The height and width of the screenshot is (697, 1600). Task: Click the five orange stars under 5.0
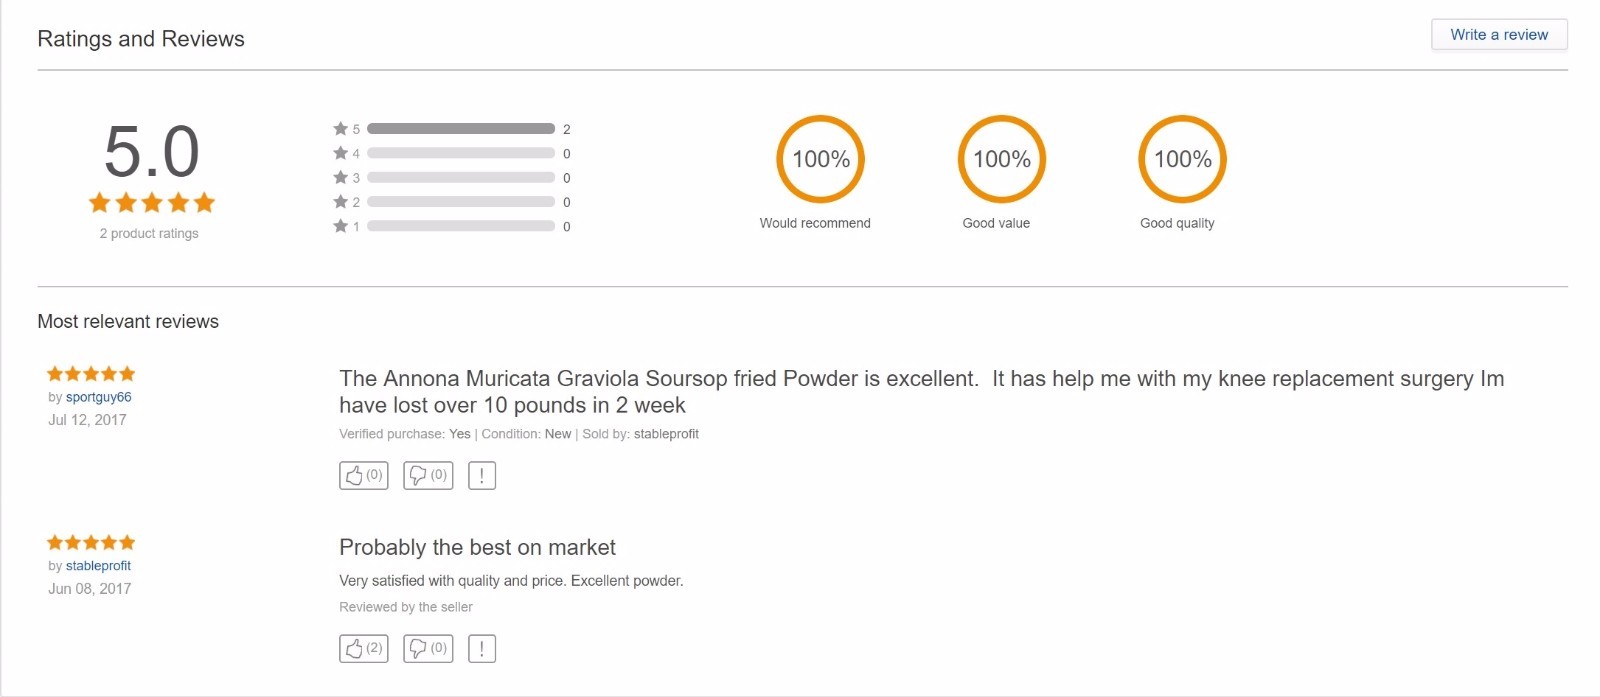(152, 203)
